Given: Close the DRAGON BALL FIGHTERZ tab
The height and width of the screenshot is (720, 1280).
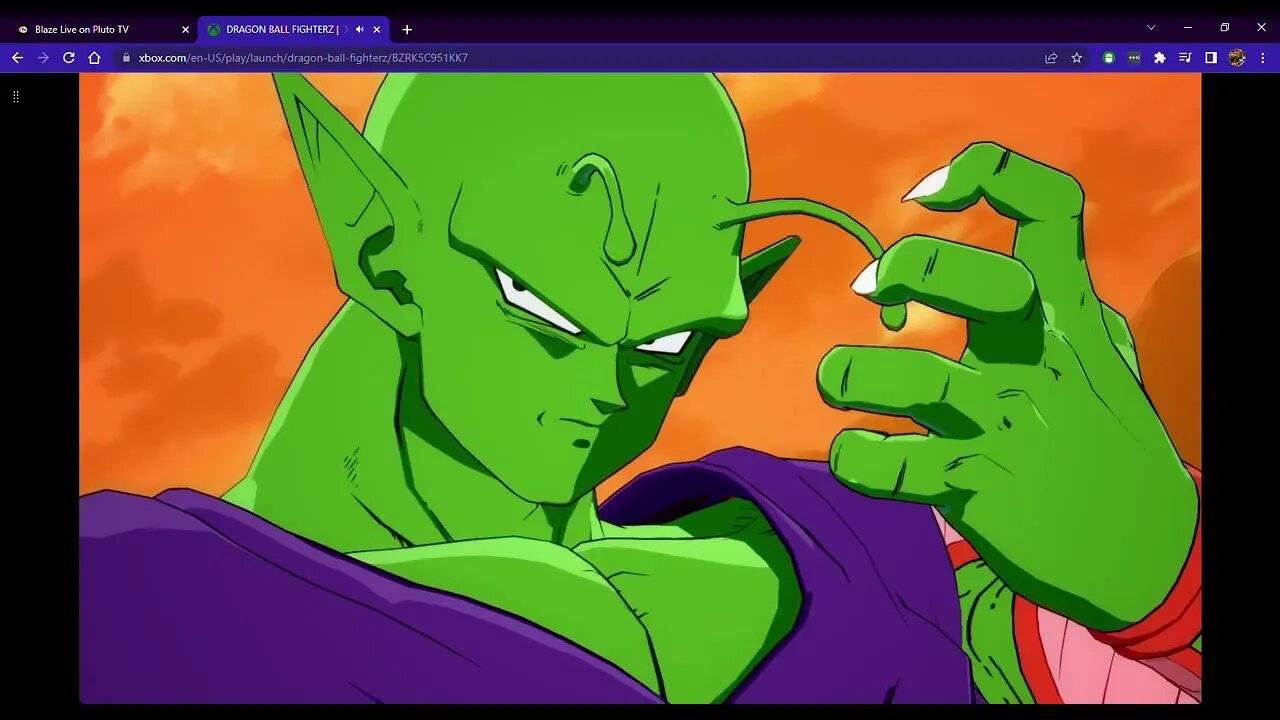Looking at the screenshot, I should tap(377, 29).
